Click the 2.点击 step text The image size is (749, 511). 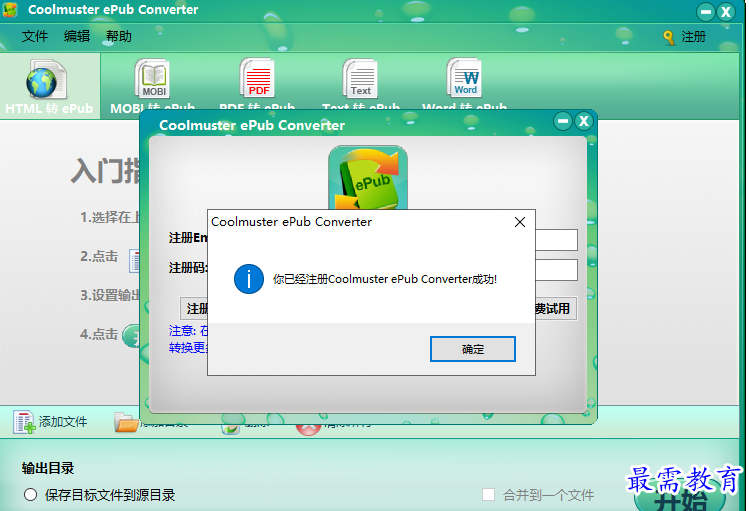[x=99, y=256]
